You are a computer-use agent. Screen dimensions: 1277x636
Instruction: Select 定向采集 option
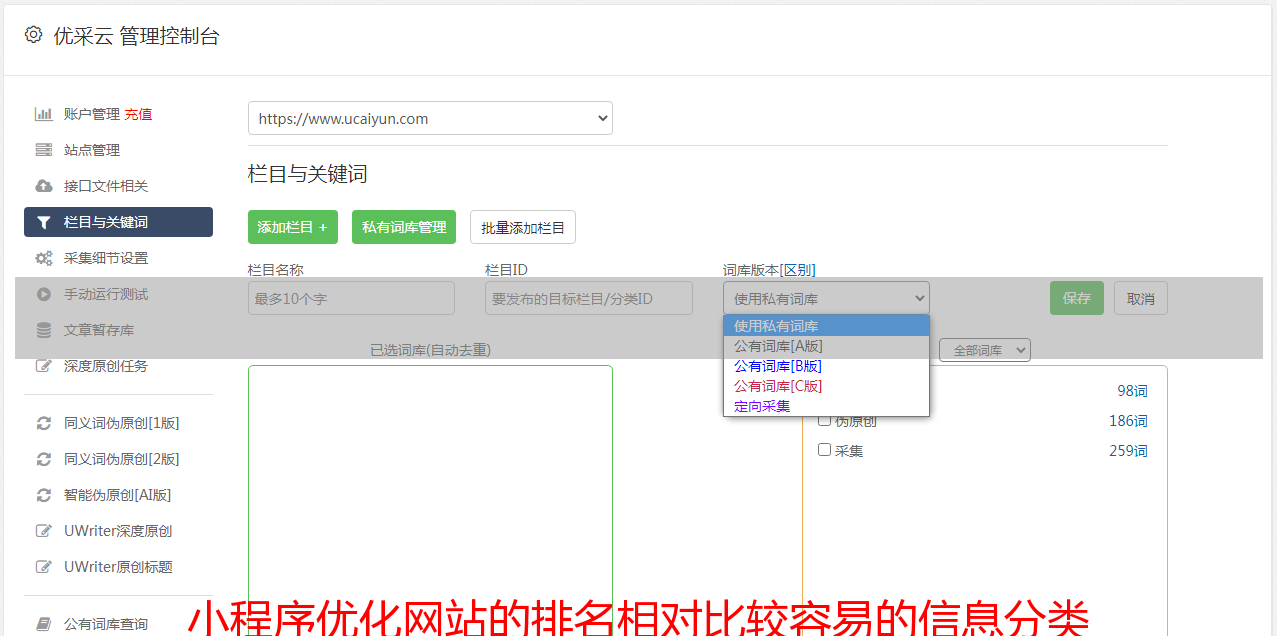click(x=826, y=406)
